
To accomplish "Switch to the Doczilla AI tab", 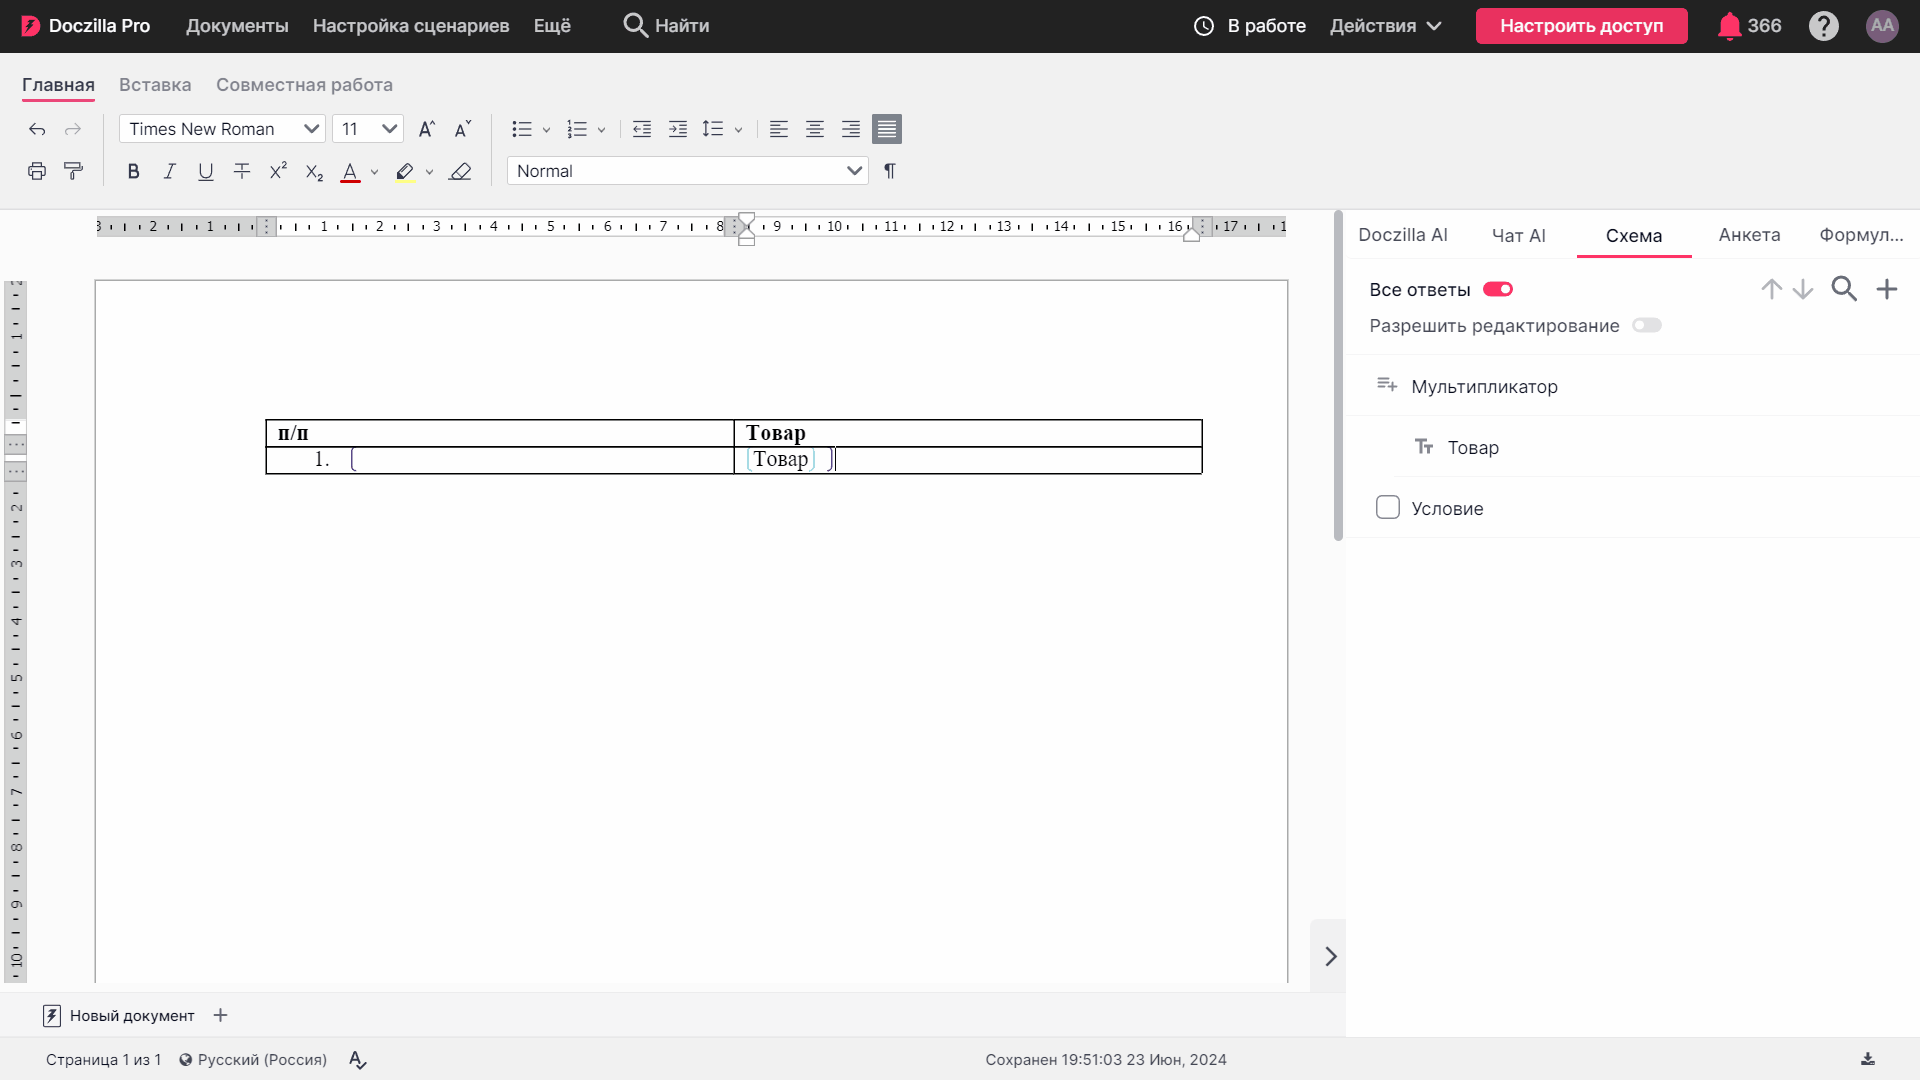I will click(1402, 235).
